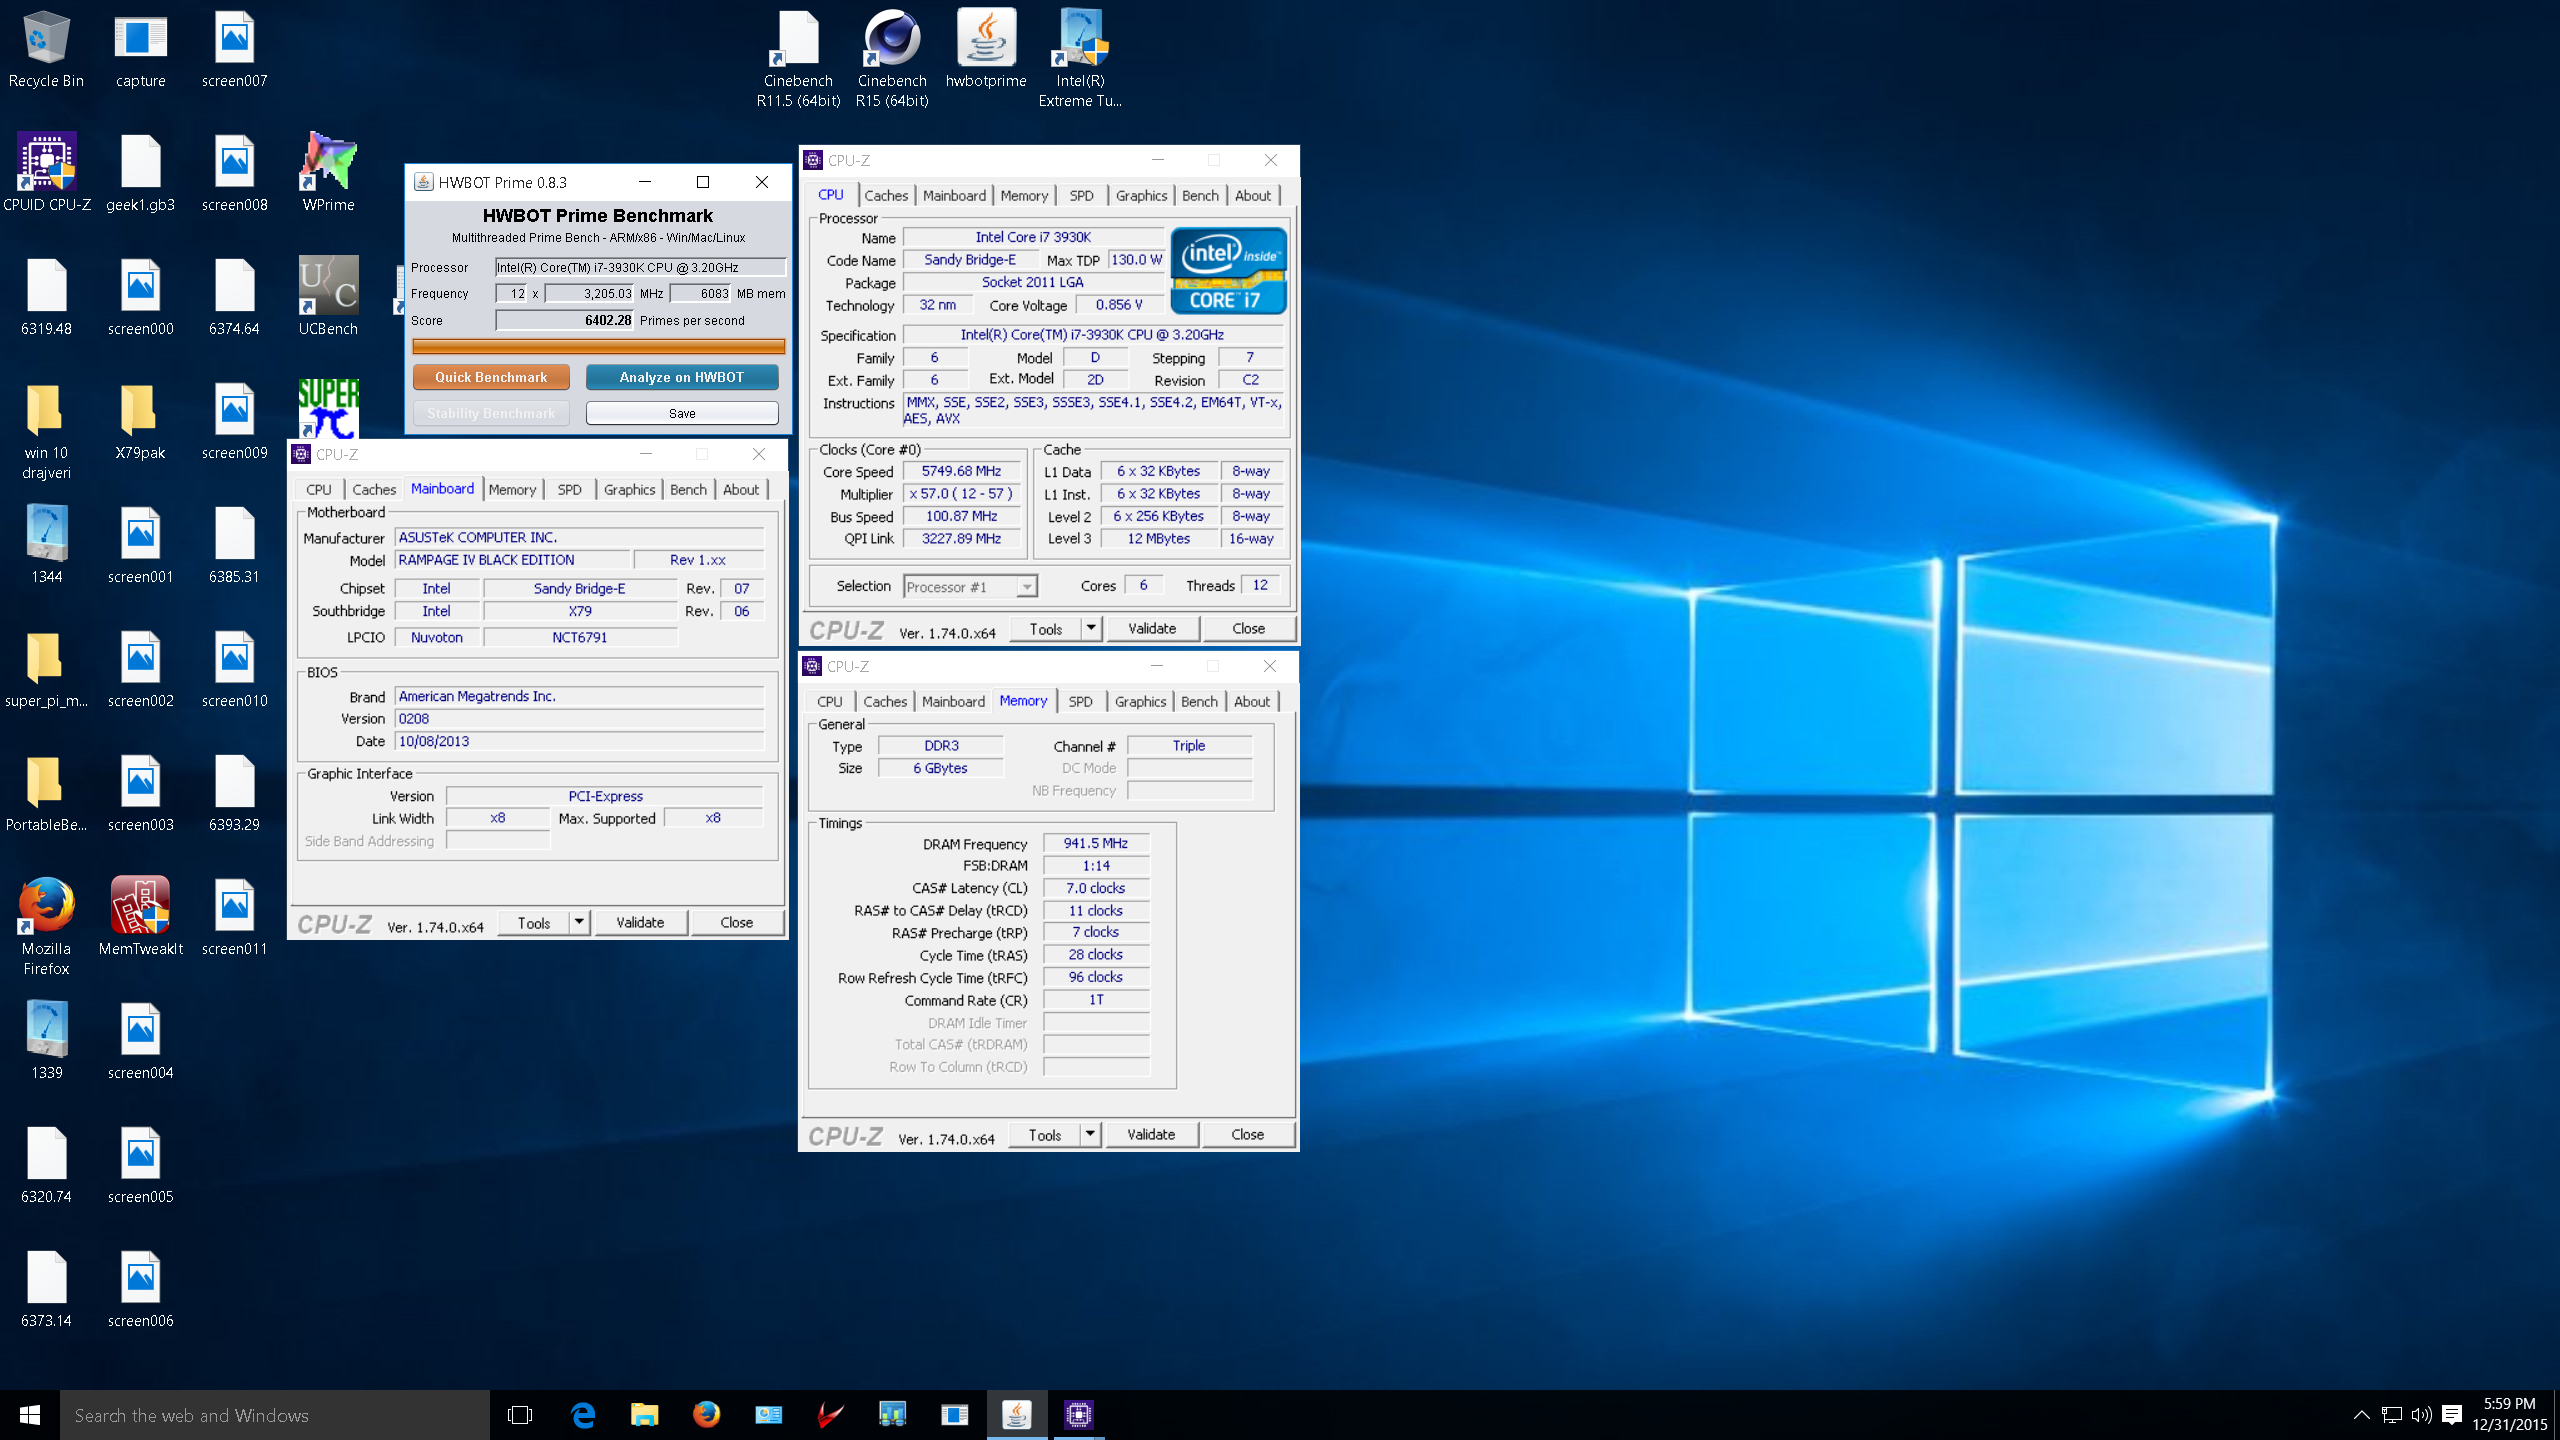Viewport: 2560px width, 1440px height.
Task: Launch Microsoft Edge from the taskbar
Action: pos(583,1415)
